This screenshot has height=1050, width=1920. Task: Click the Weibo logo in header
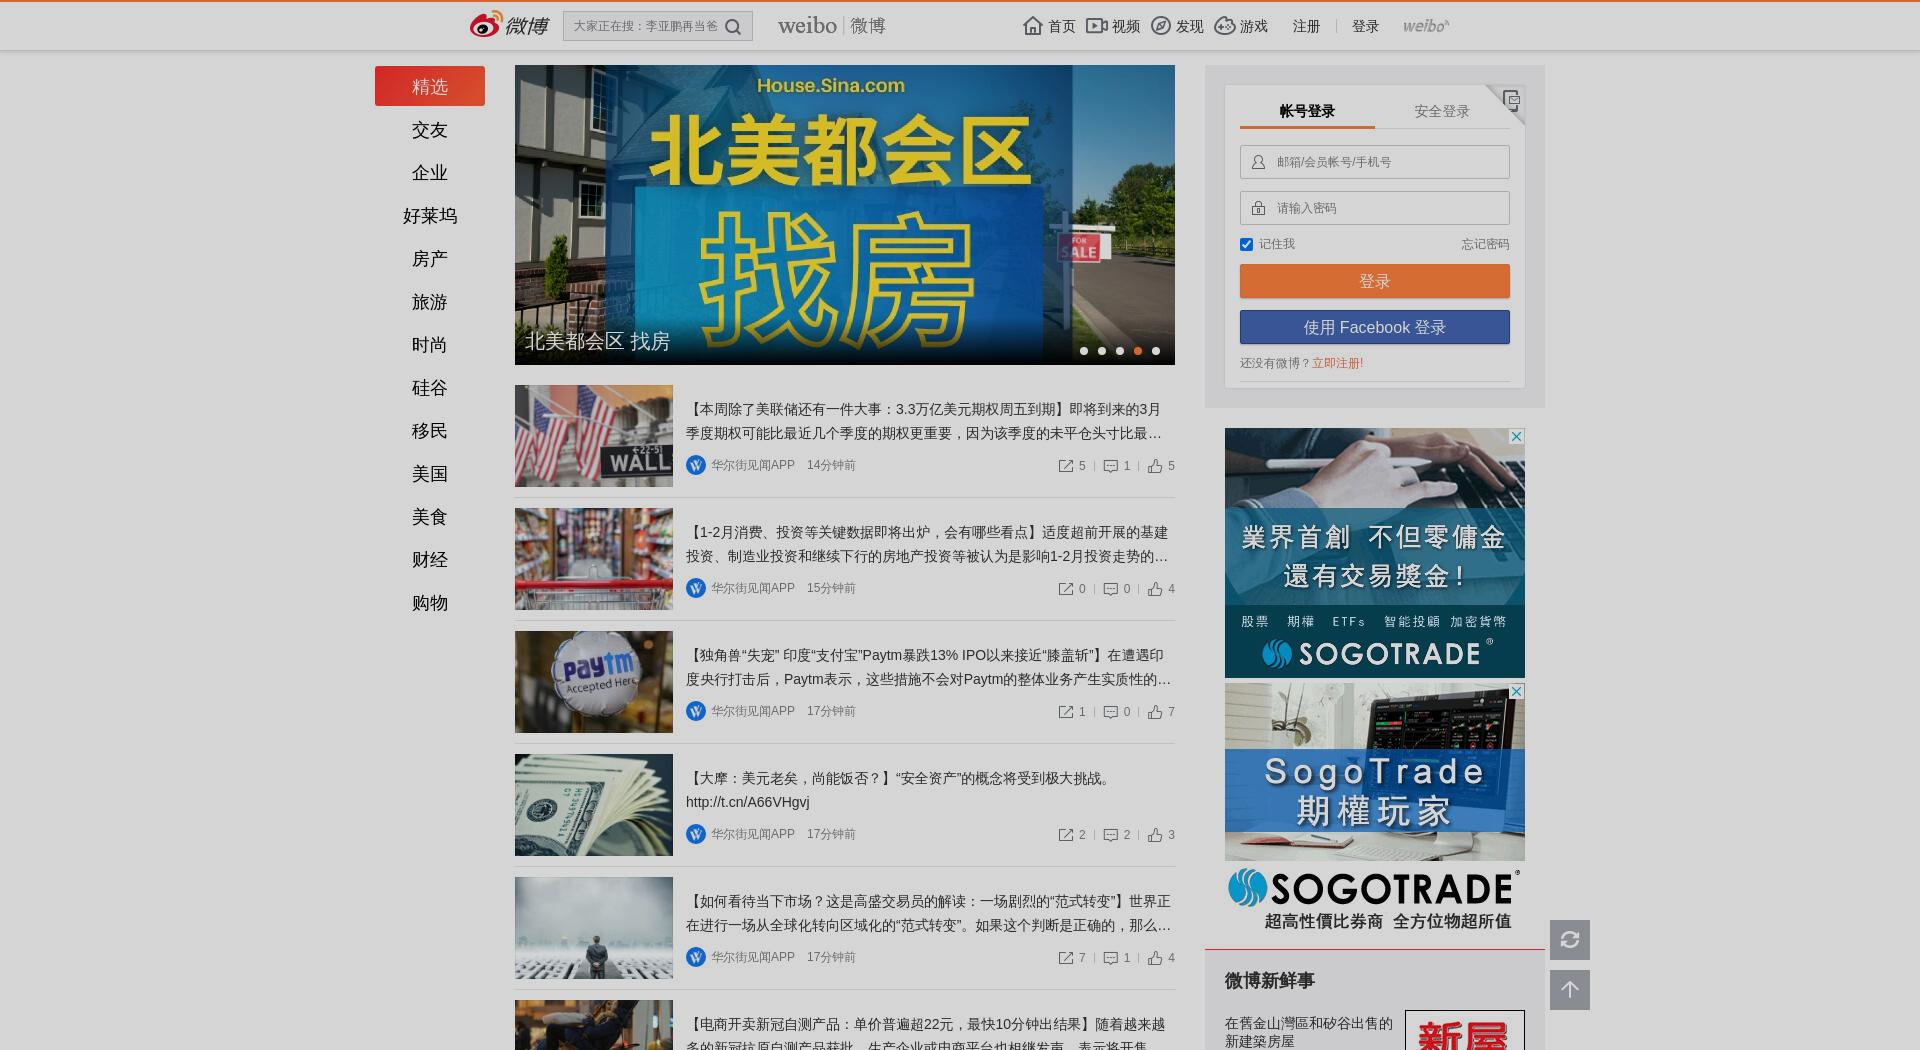pyautogui.click(x=509, y=25)
